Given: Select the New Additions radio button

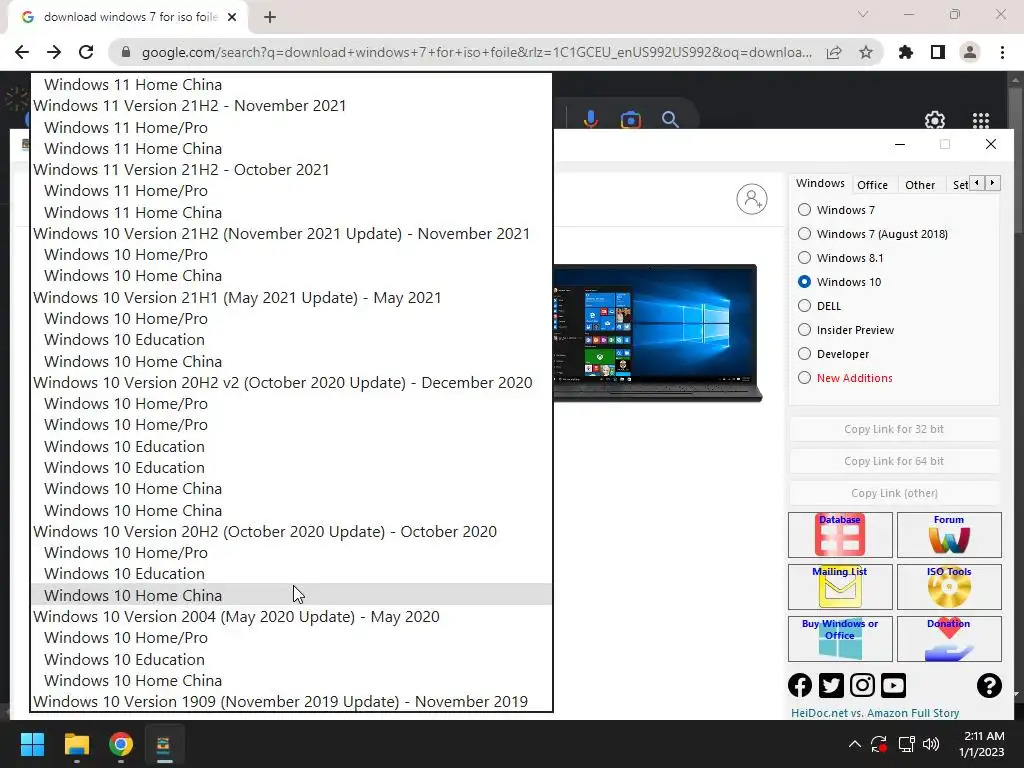Looking at the screenshot, I should pos(805,377).
